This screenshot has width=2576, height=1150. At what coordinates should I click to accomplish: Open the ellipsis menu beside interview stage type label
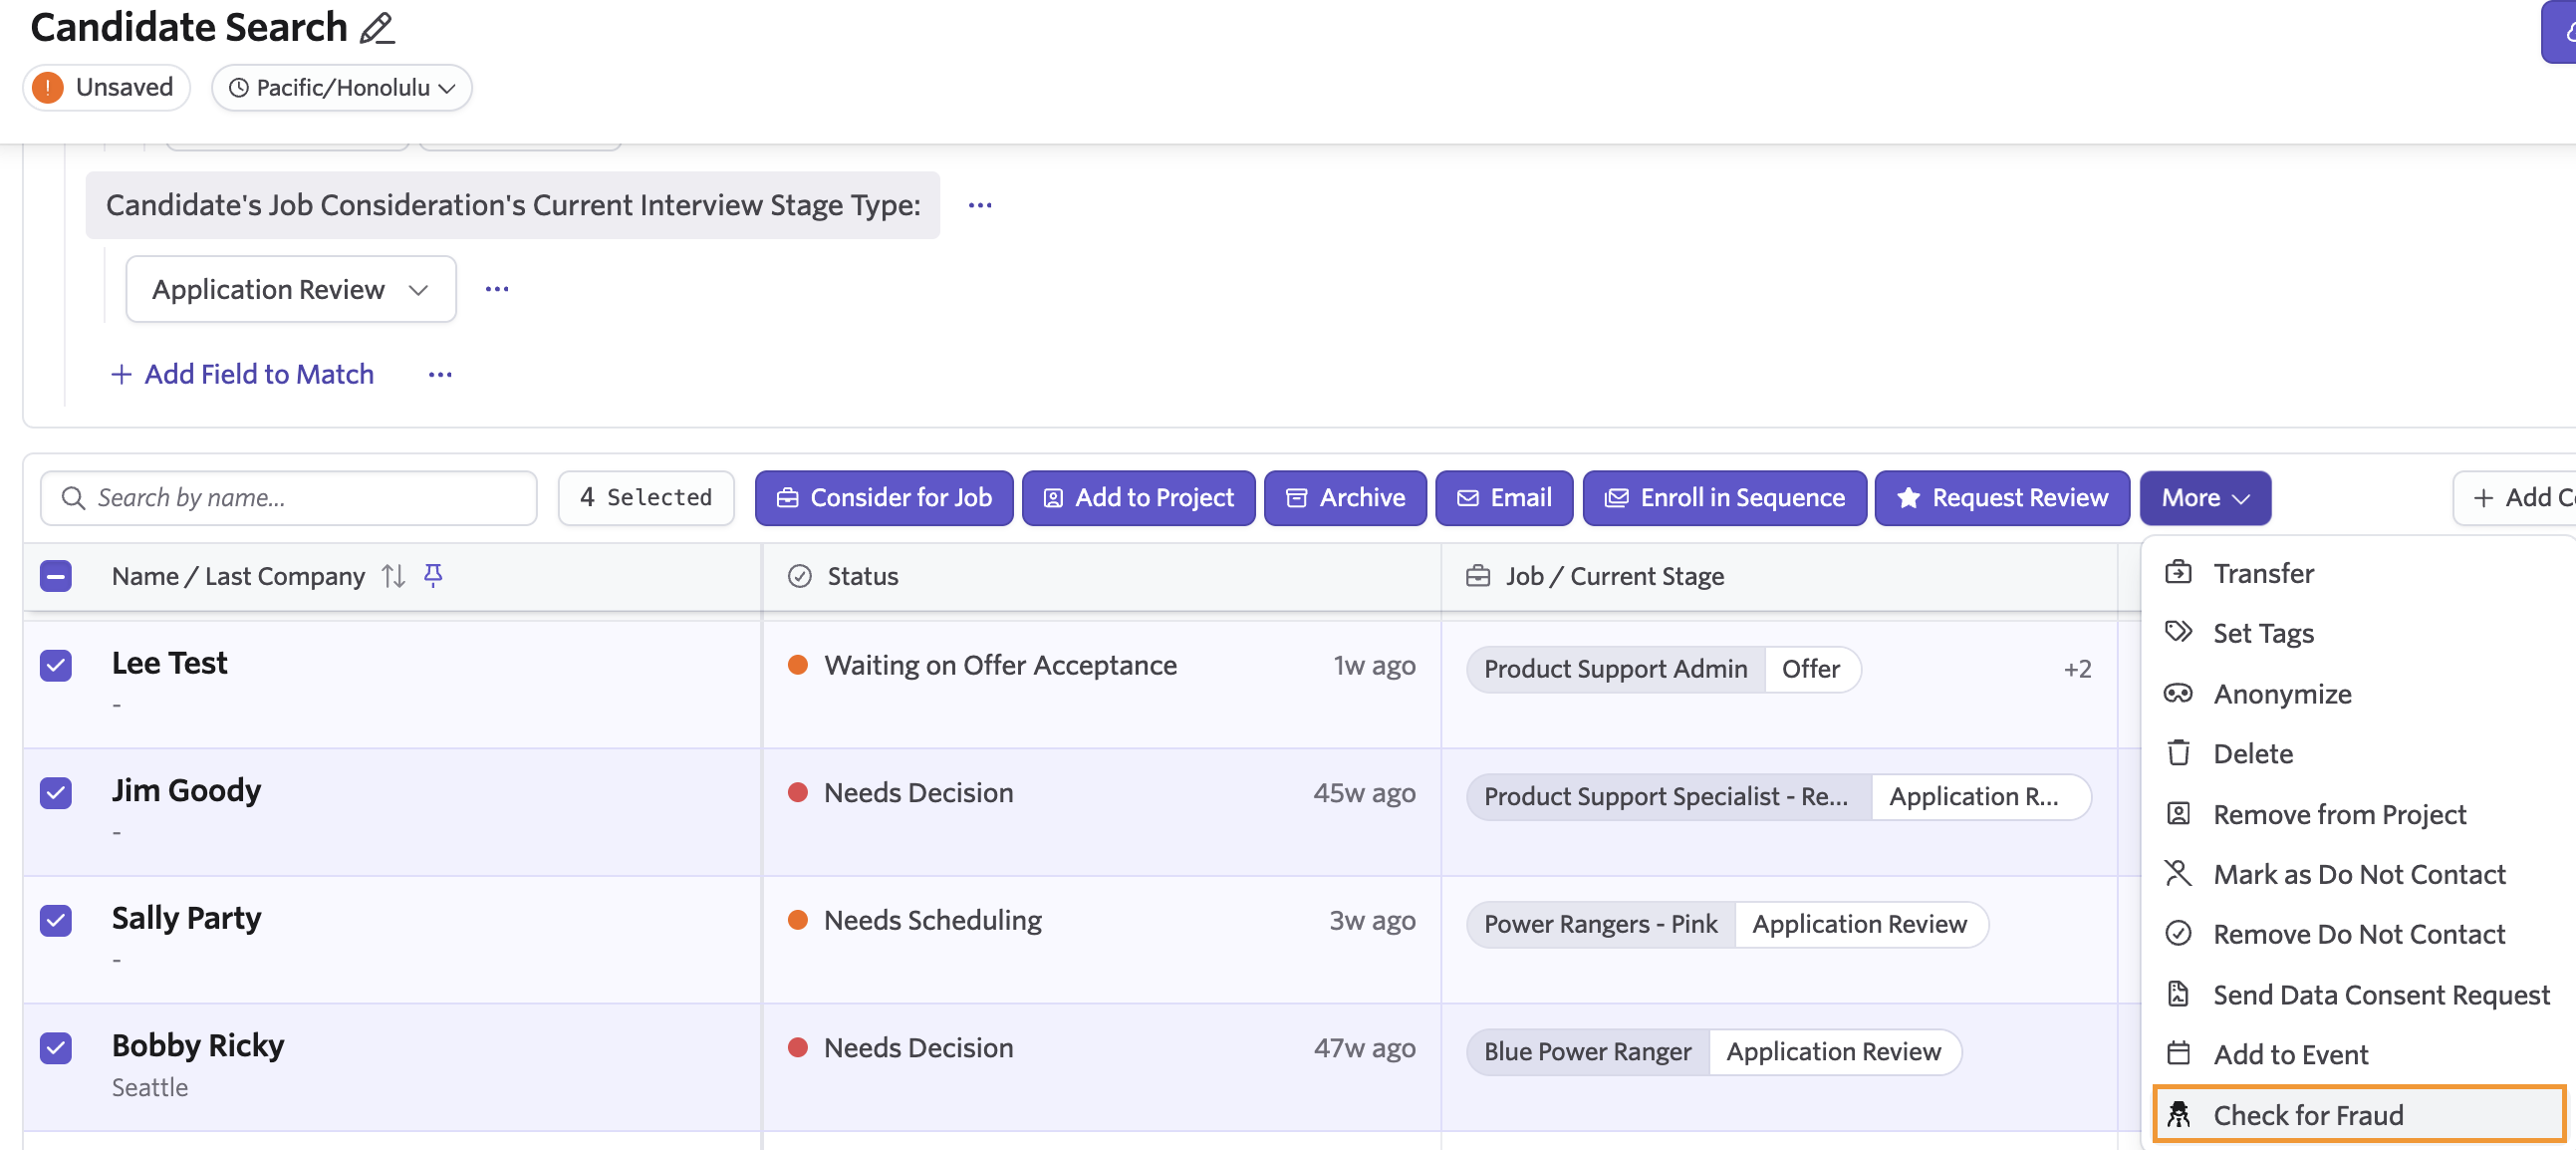[x=980, y=205]
